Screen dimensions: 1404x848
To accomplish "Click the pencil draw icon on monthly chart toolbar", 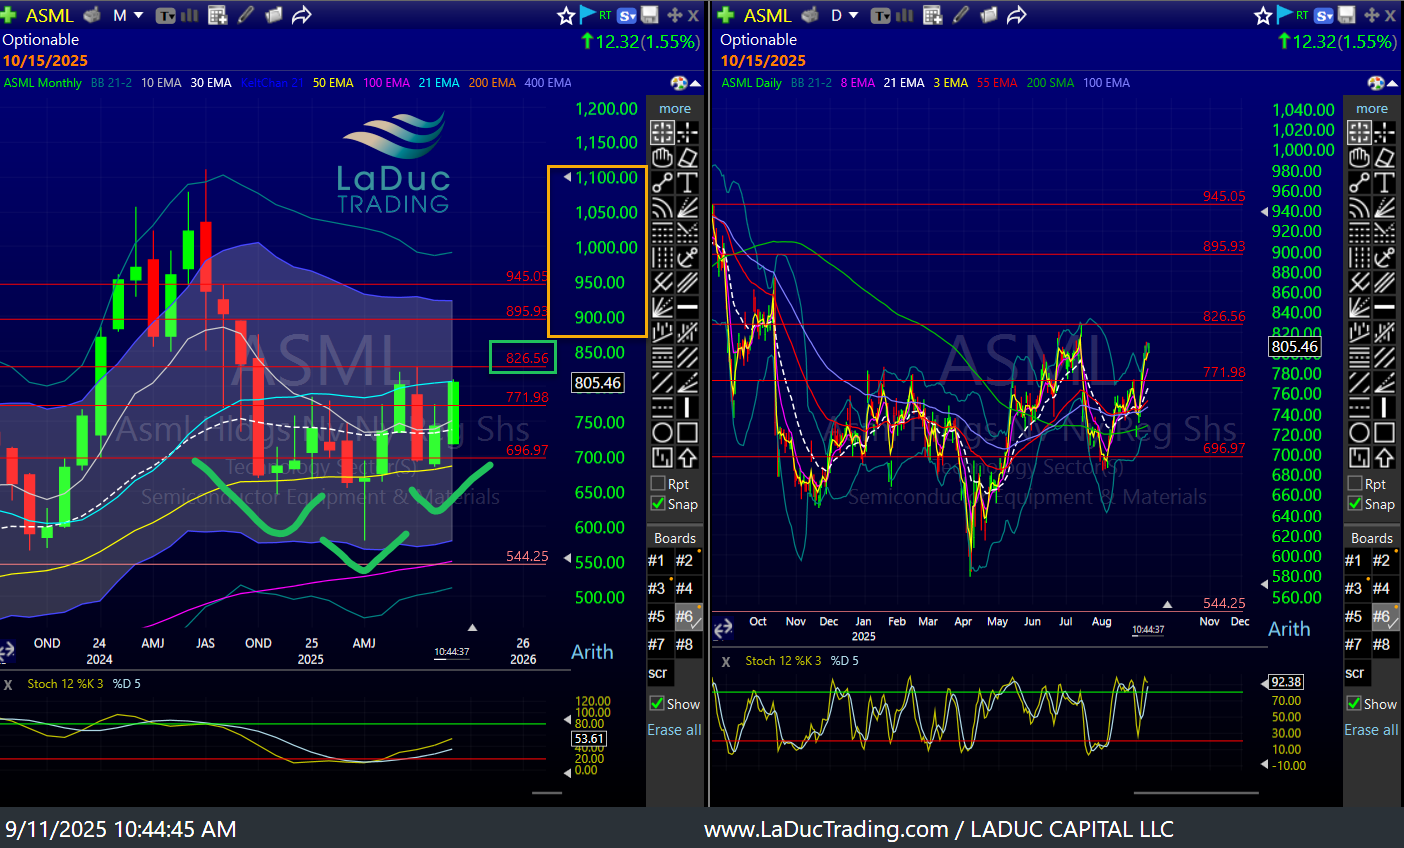I will [246, 15].
